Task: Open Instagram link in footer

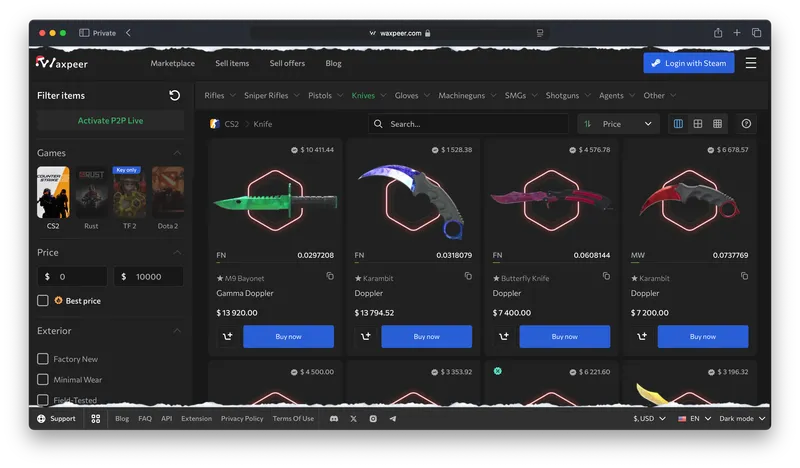Action: coord(373,418)
